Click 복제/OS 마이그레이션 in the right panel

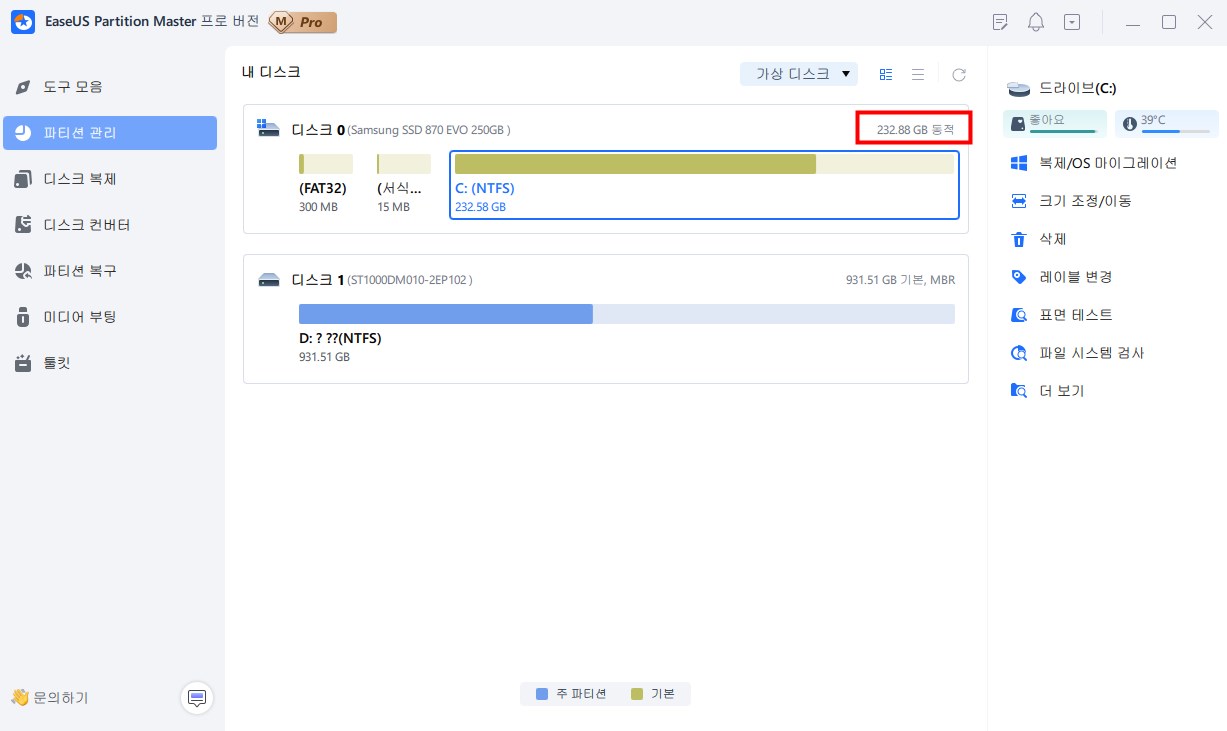(x=1108, y=163)
